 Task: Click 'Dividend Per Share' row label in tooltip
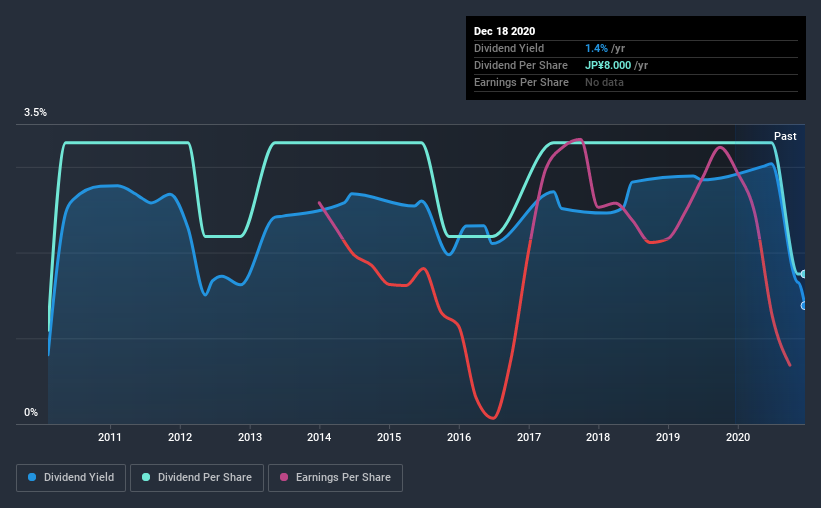(520, 65)
